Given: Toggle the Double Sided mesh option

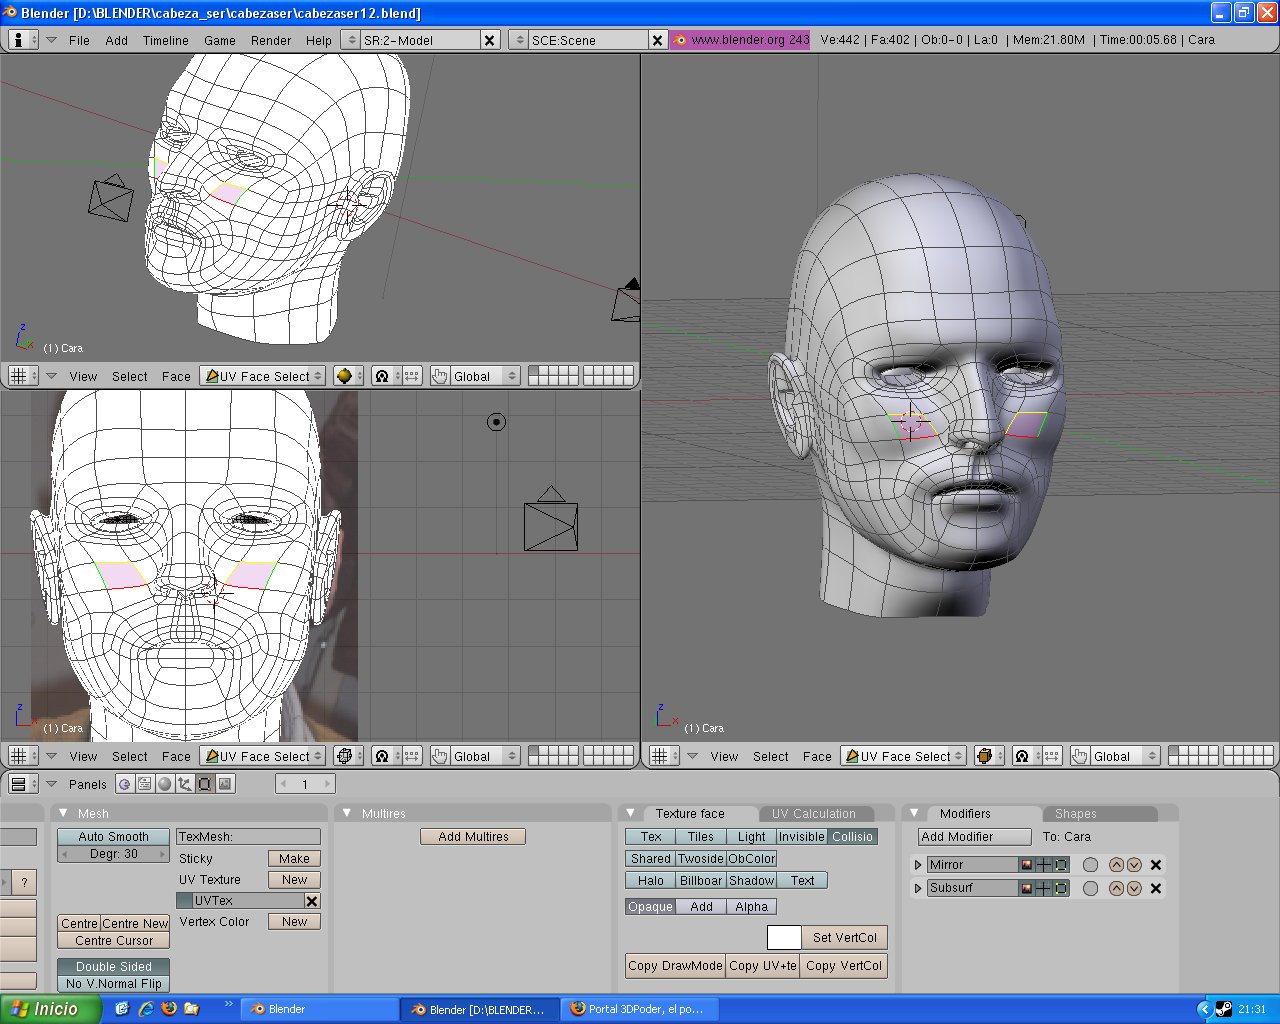Looking at the screenshot, I should [x=113, y=967].
